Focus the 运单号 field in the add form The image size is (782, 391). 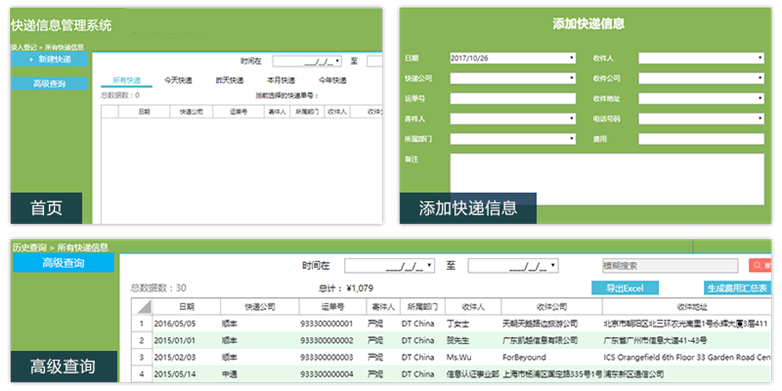coord(513,99)
